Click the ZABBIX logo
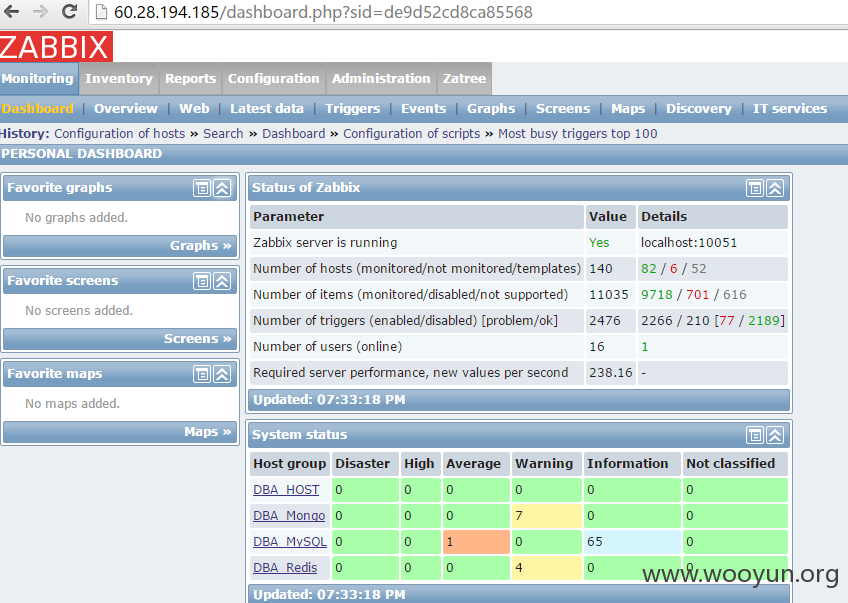 [56, 47]
